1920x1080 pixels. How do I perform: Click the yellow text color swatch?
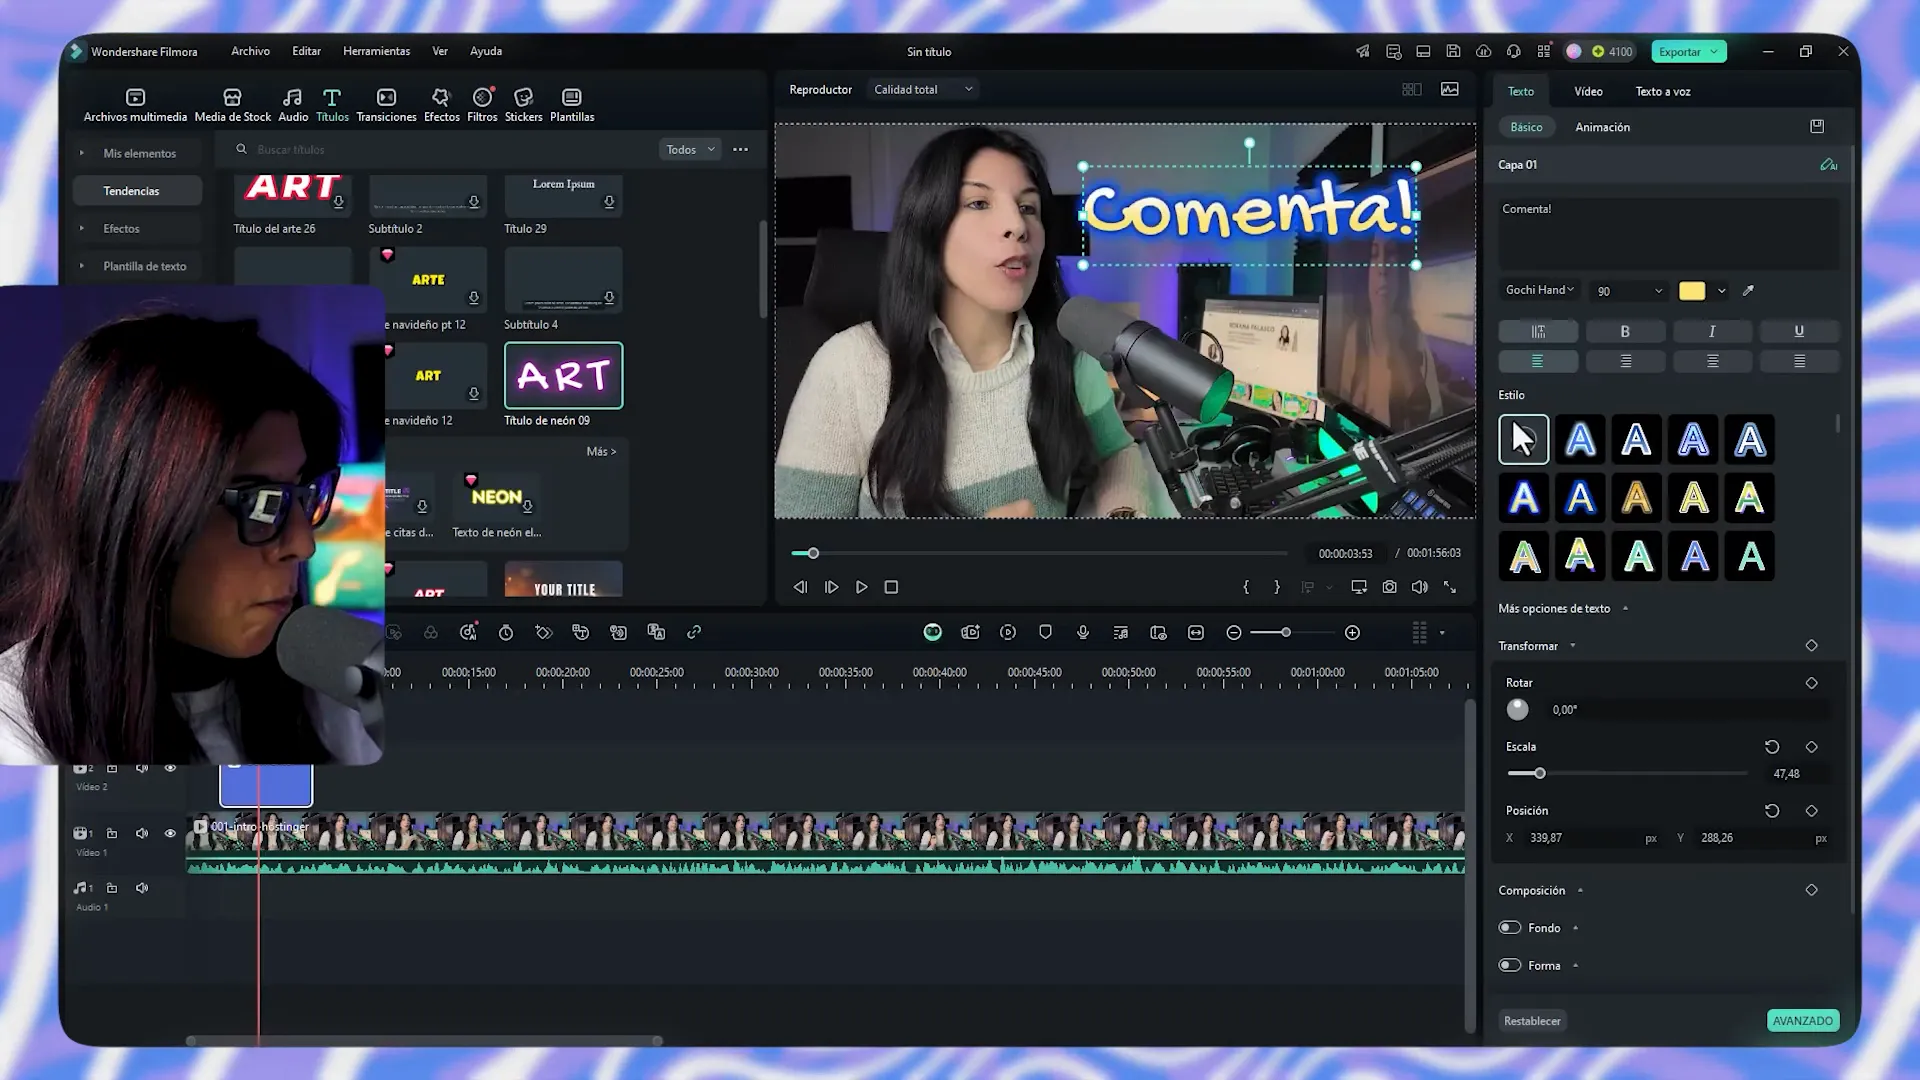1692,291
